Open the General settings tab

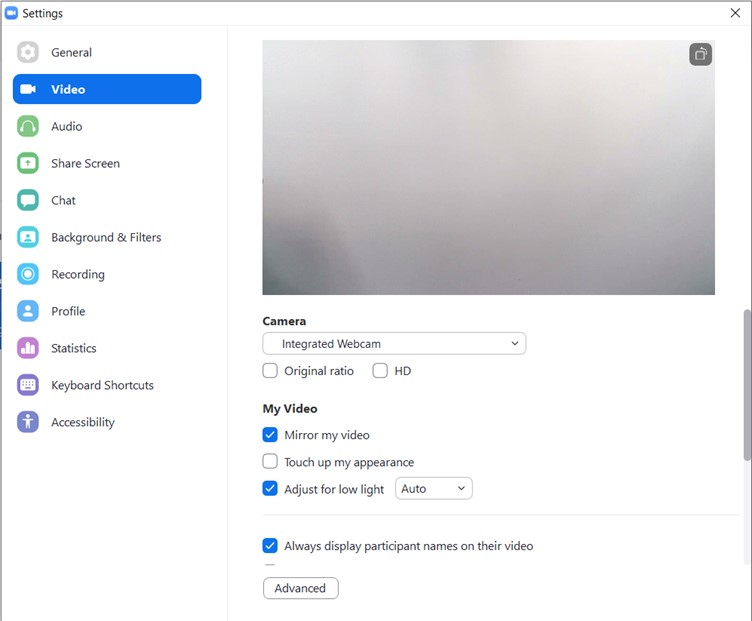[x=107, y=52]
